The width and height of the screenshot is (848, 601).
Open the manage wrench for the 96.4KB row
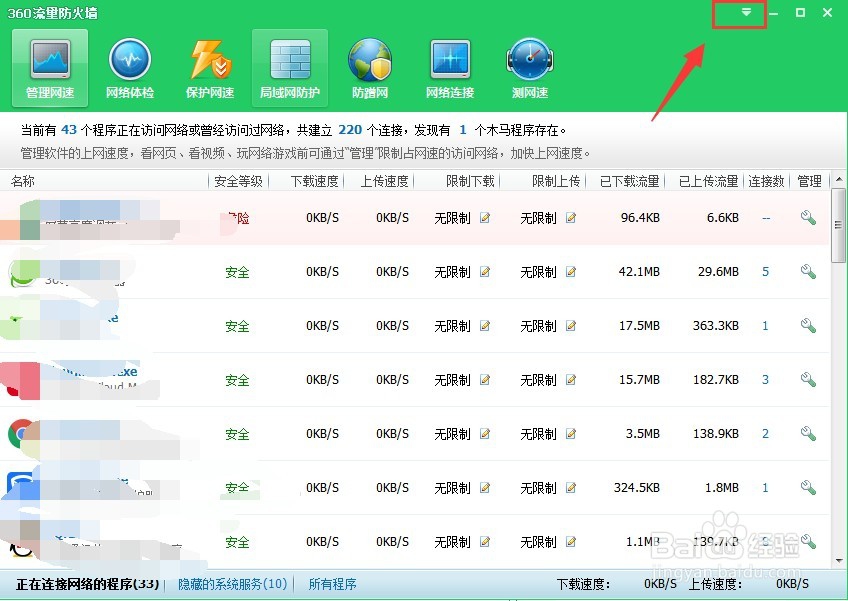point(808,217)
